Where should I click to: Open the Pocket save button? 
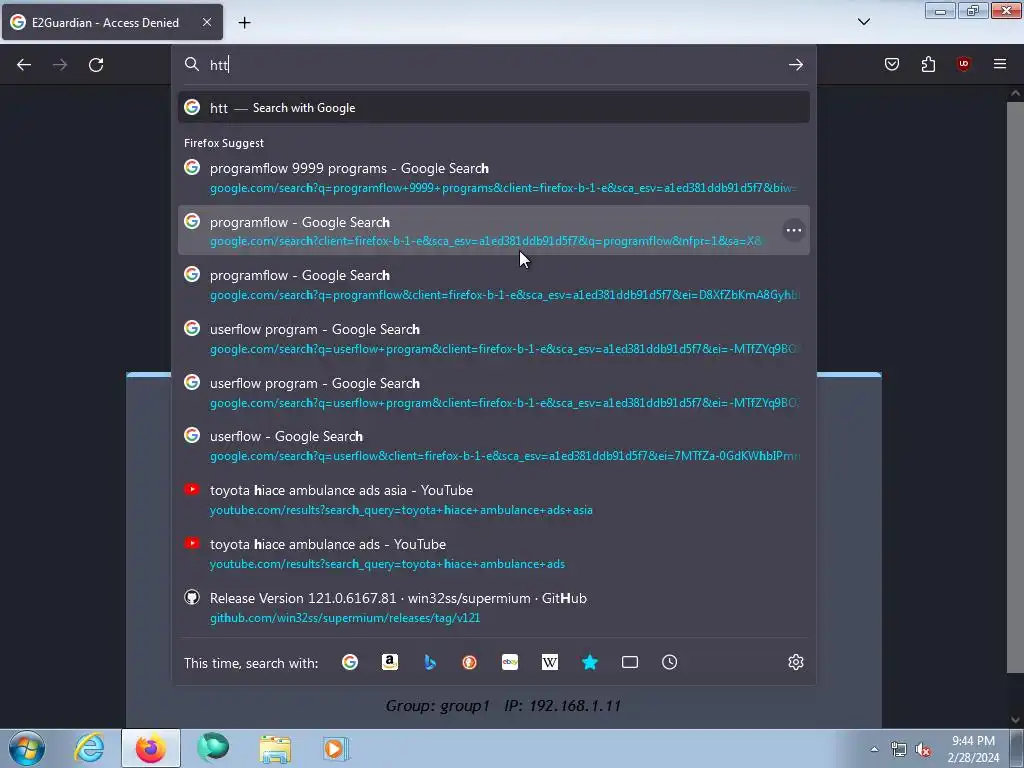point(891,64)
